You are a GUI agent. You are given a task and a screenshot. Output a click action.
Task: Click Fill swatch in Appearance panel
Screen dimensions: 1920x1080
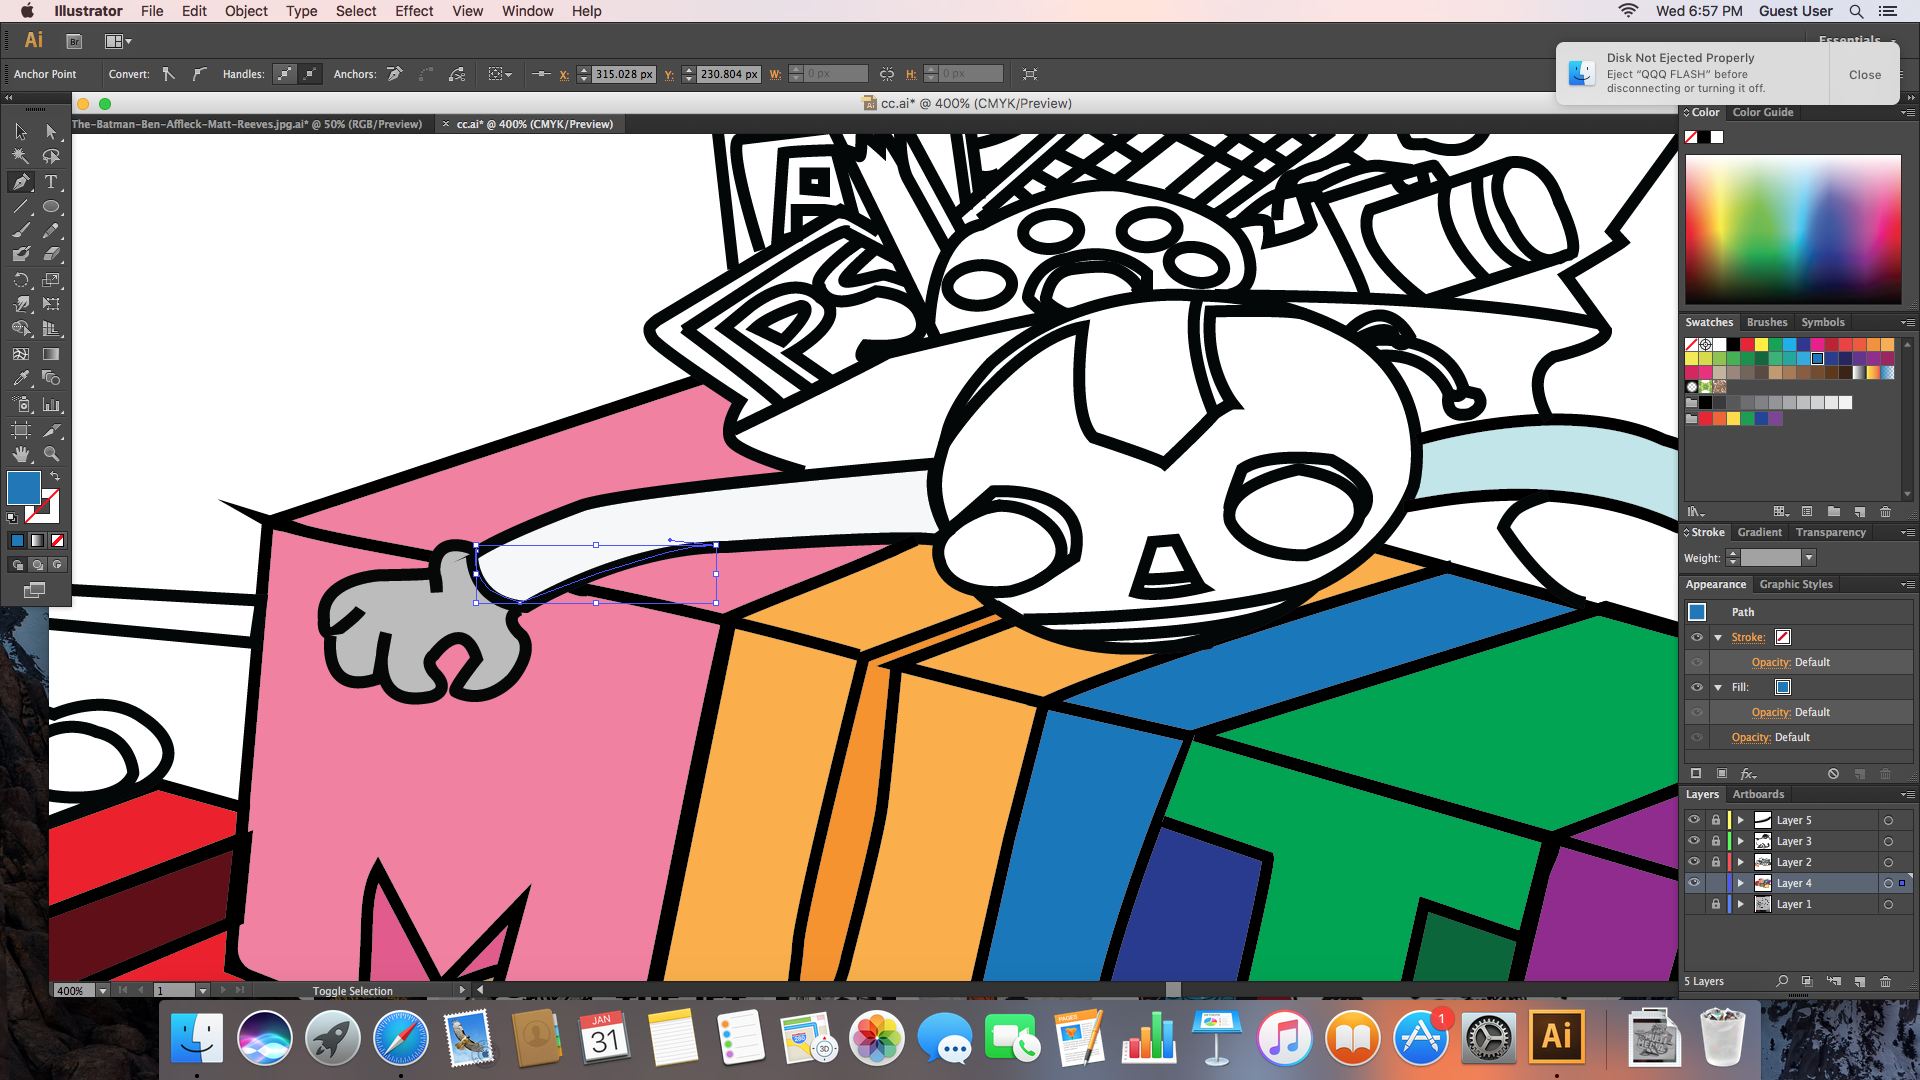pos(1782,687)
